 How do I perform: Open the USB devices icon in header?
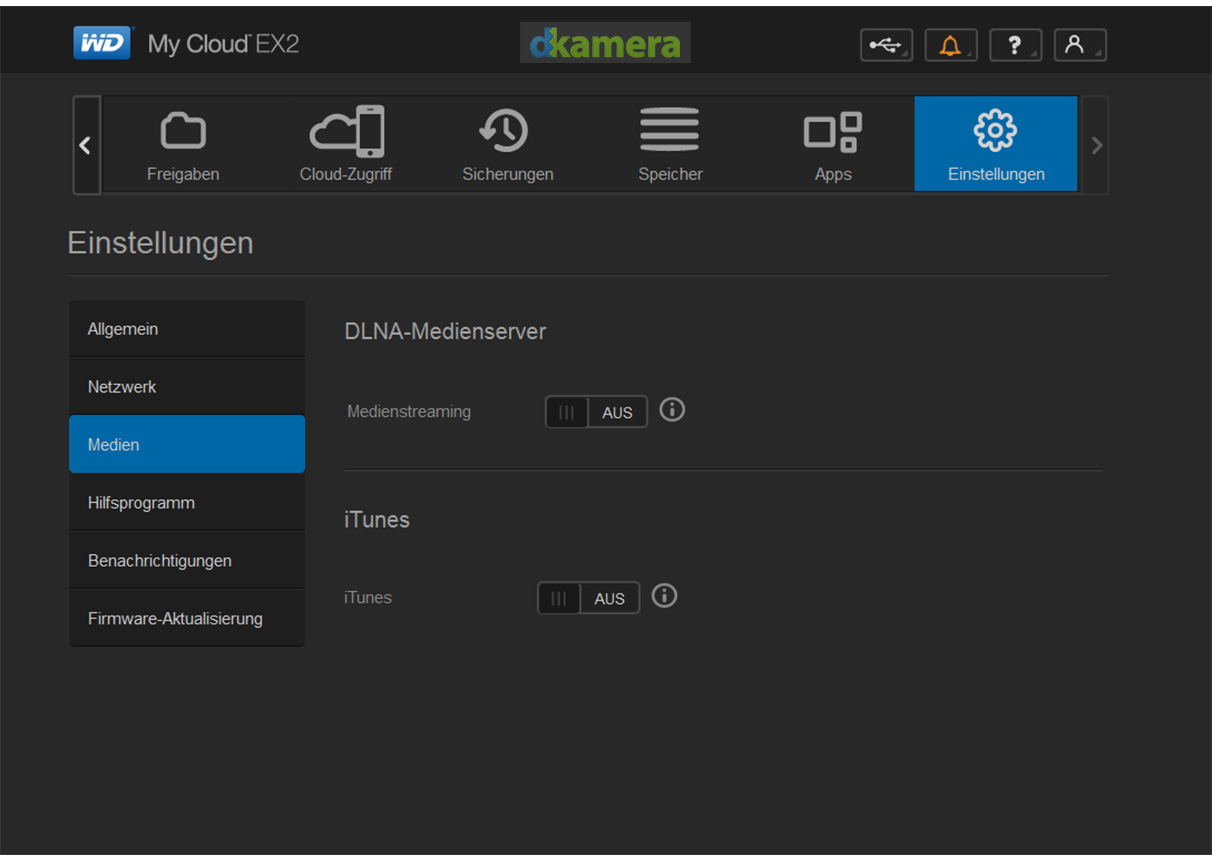click(x=886, y=45)
